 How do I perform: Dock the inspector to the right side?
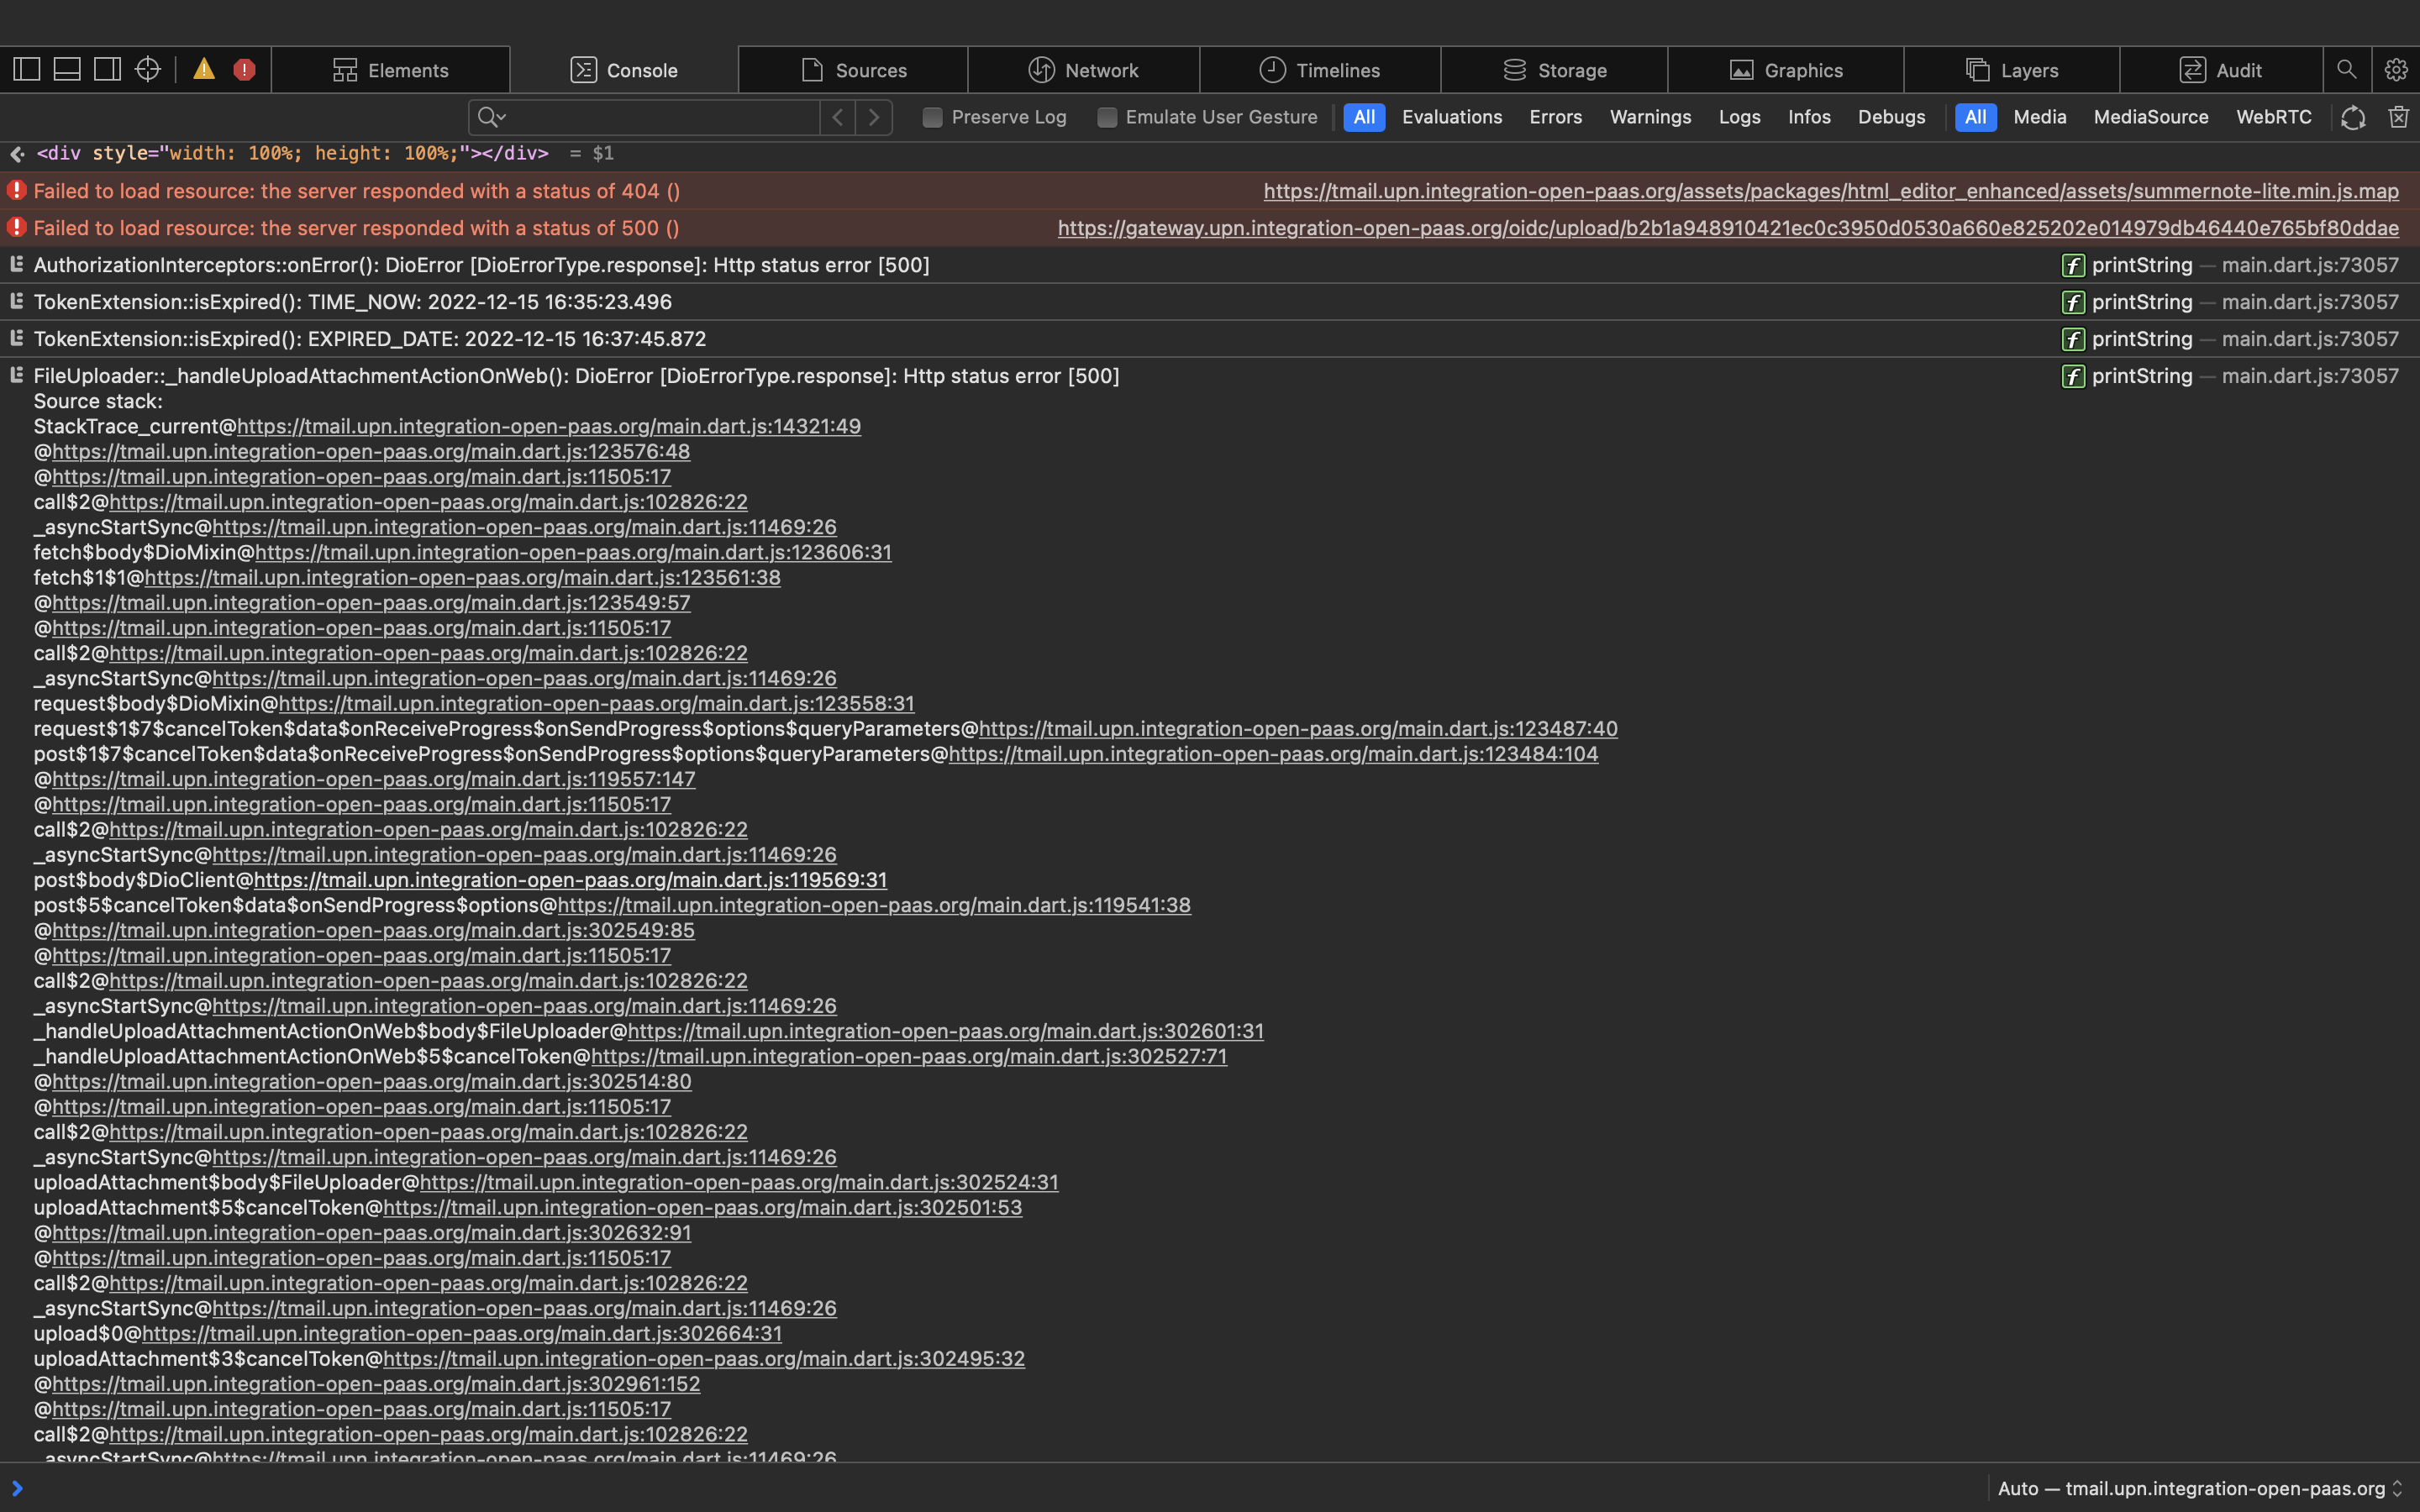(107, 69)
